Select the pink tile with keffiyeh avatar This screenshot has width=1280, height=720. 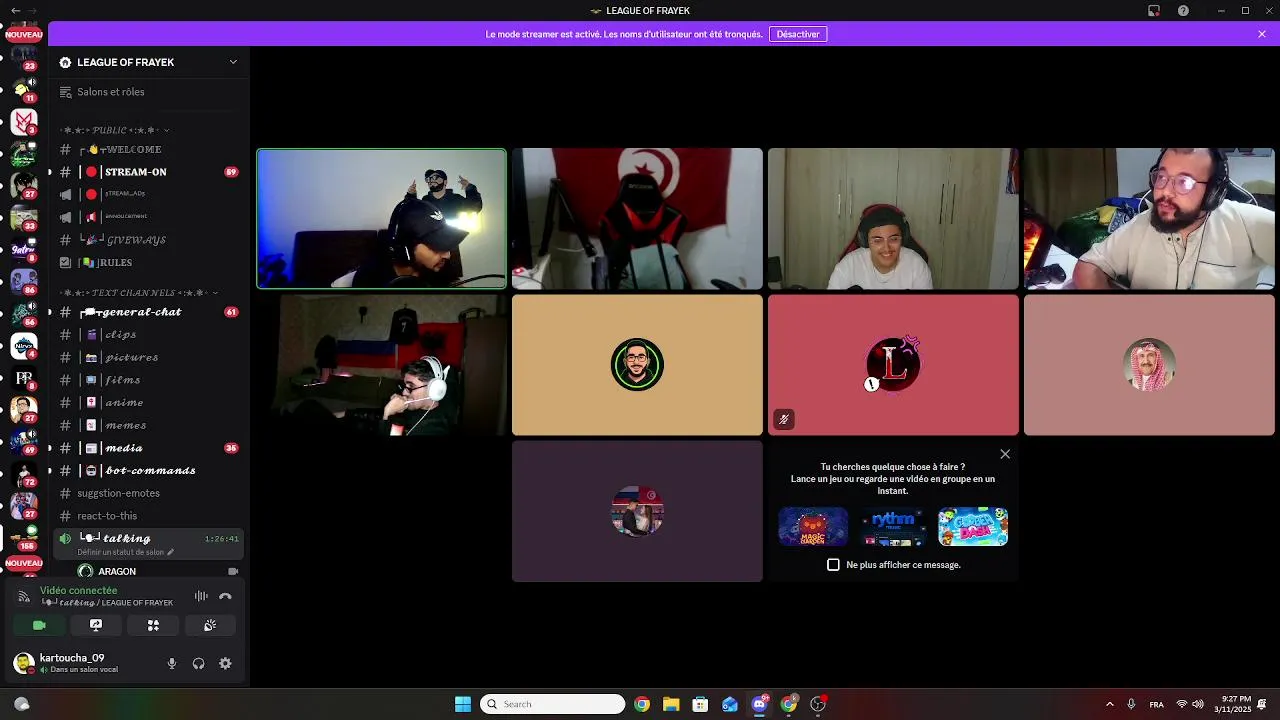click(1149, 365)
